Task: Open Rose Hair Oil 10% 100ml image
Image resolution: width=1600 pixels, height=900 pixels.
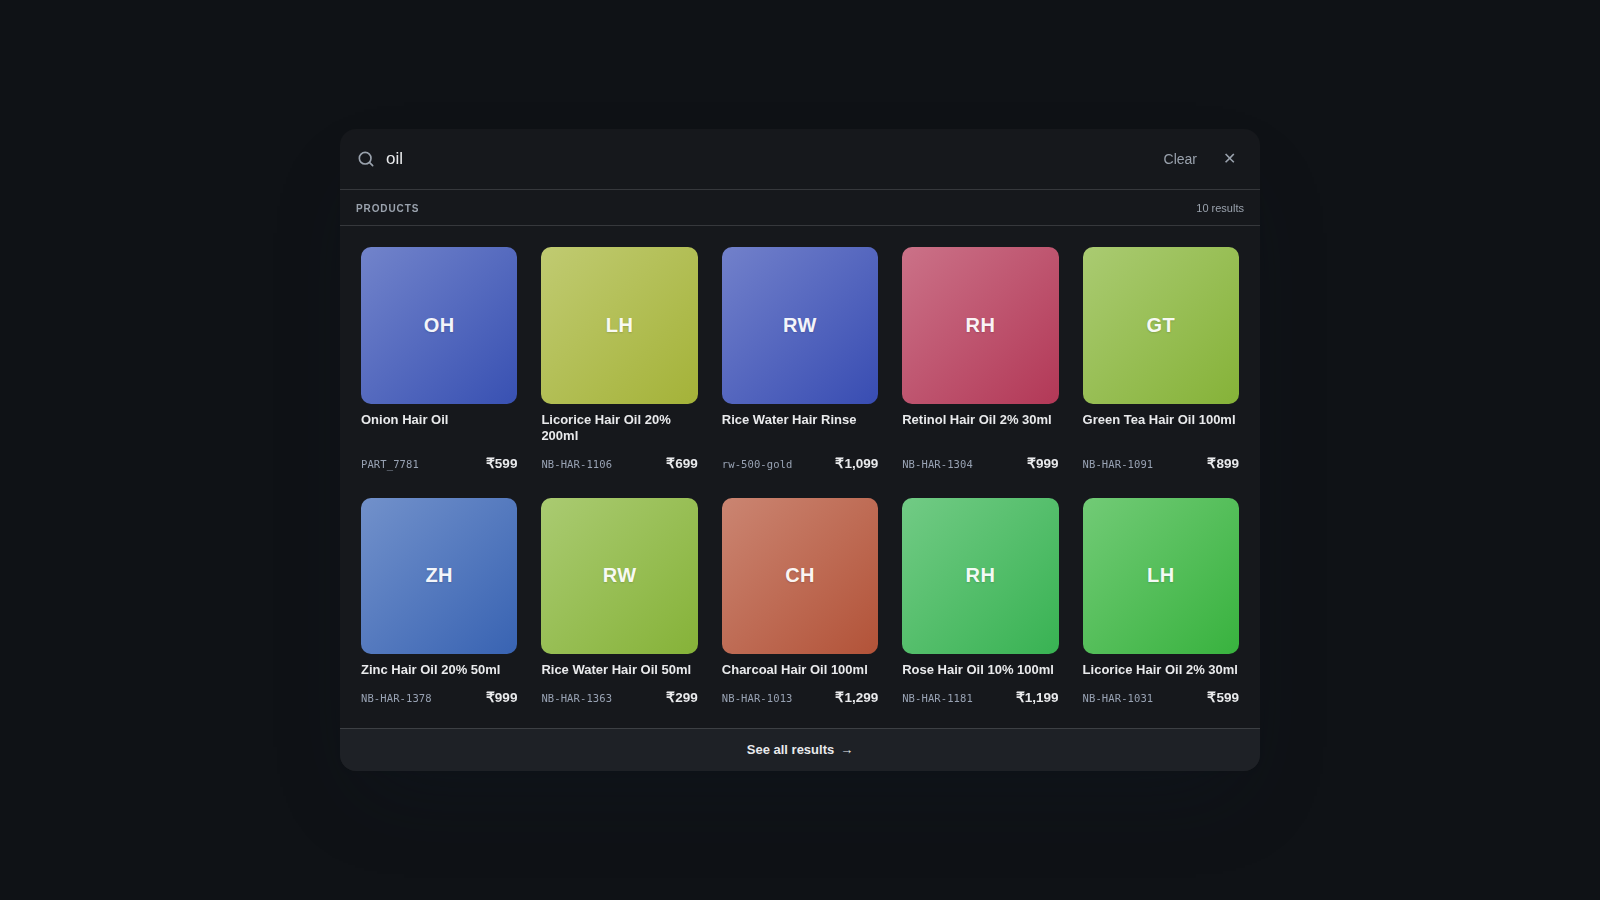Action: click(x=980, y=576)
